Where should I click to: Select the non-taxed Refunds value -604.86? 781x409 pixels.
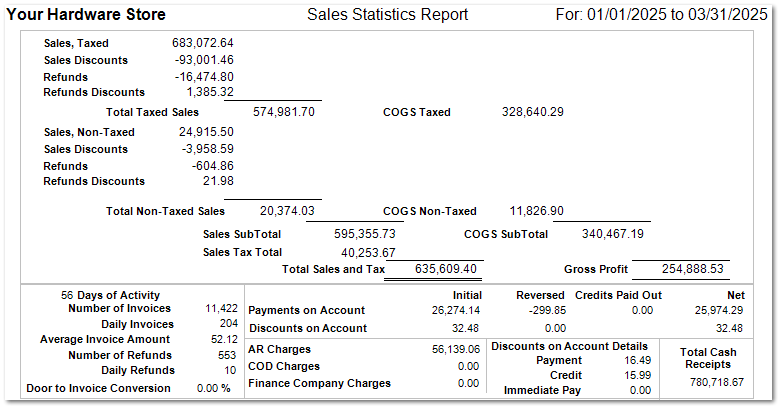(213, 165)
